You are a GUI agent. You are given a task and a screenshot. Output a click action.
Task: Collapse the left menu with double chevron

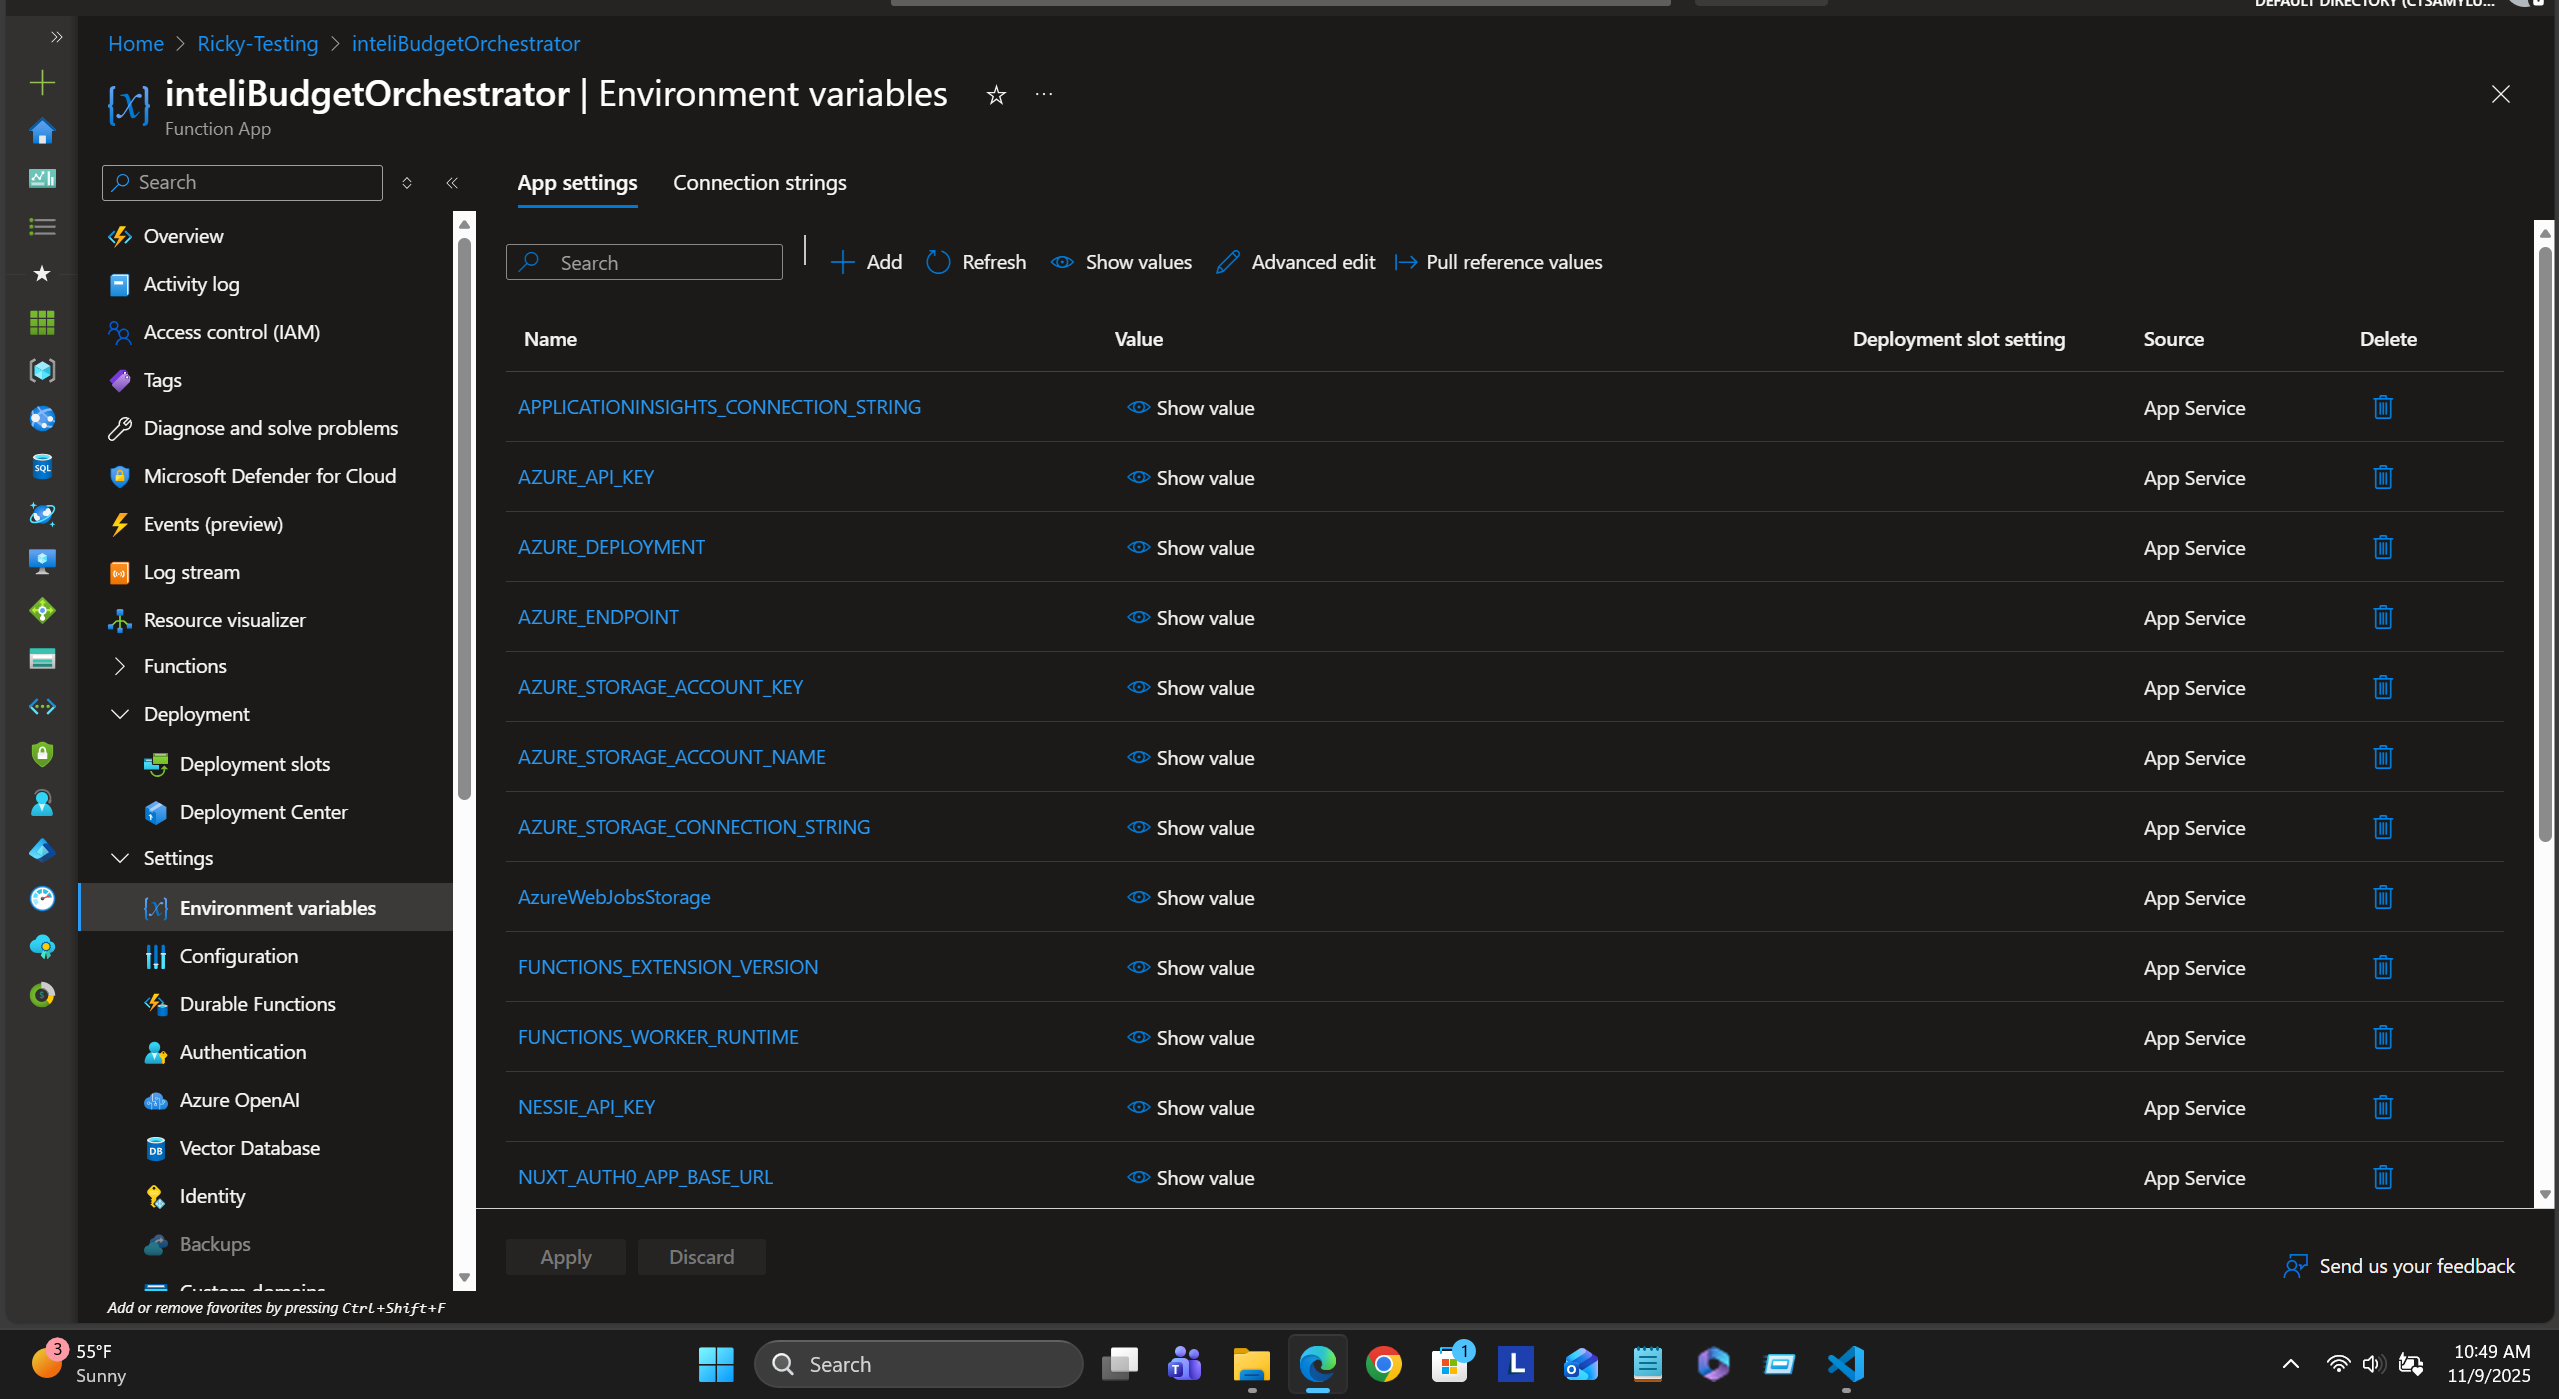coord(452,183)
